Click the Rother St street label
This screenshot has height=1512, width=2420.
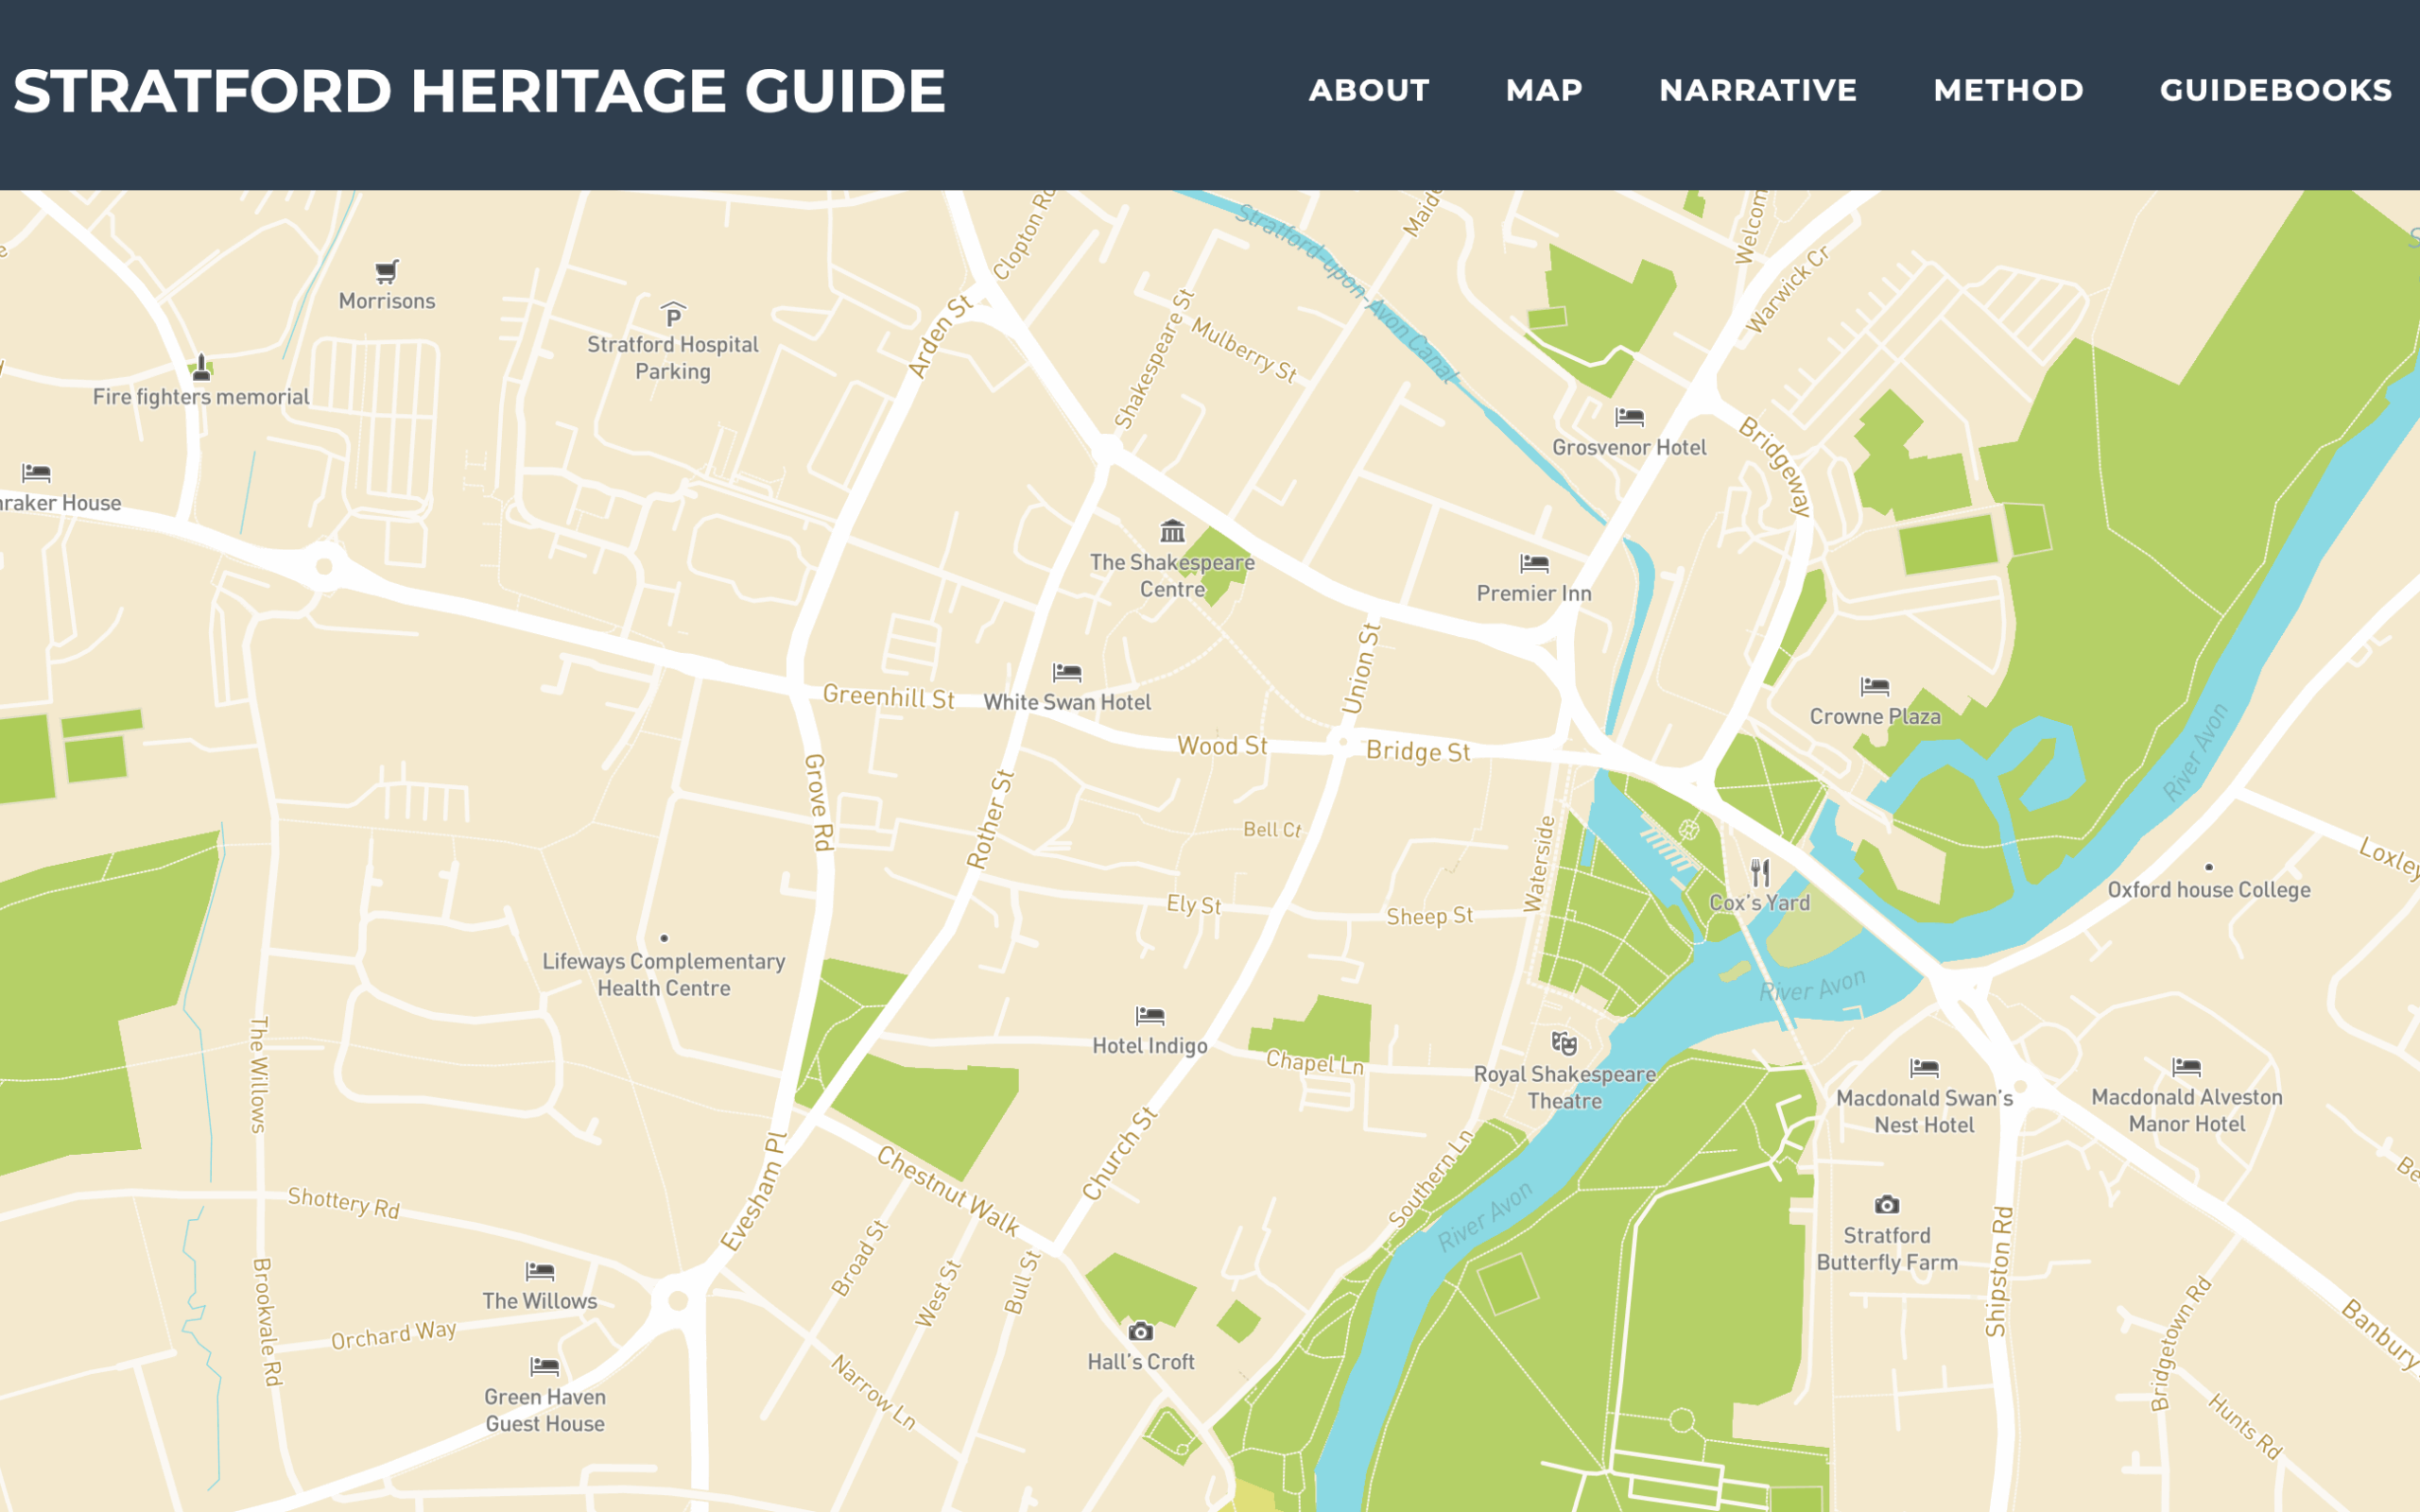[990, 818]
